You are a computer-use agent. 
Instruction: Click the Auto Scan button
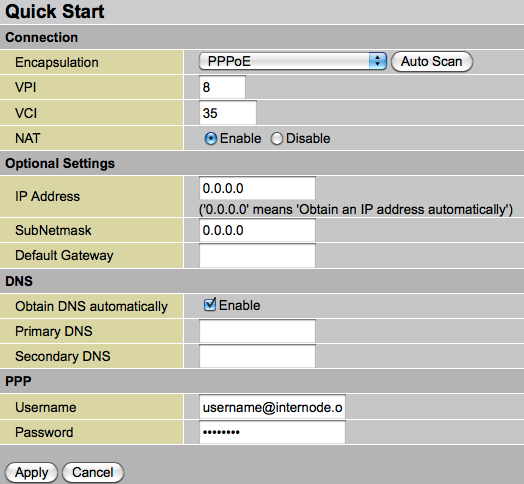431,62
